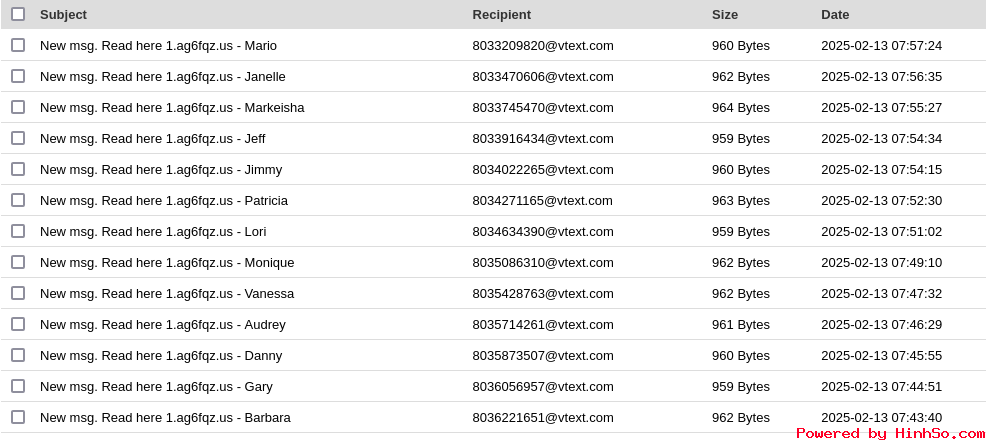
Task: Click recipient 8035873507@vtext.com
Action: [543, 355]
